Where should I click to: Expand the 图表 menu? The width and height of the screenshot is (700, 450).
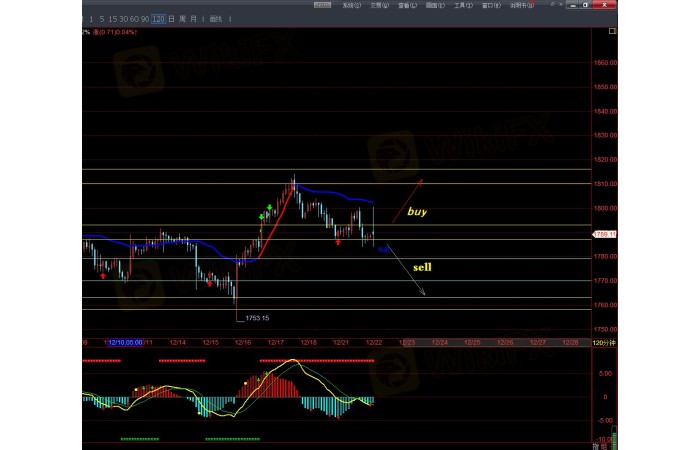(433, 5)
